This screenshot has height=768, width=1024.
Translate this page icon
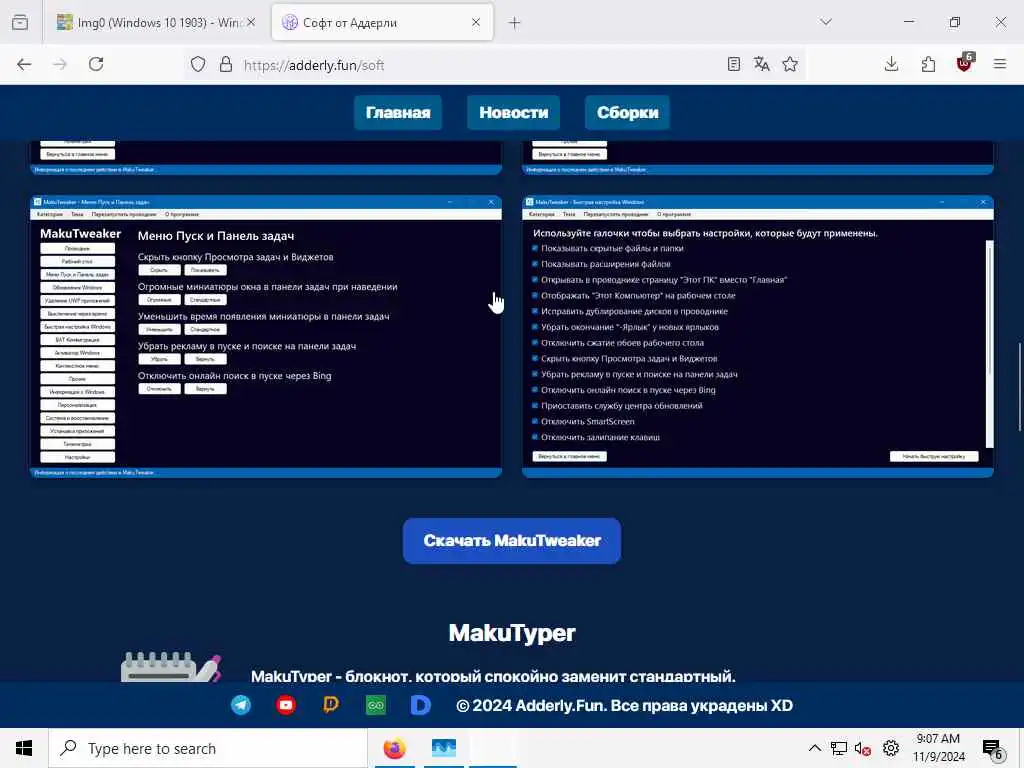[761, 64]
